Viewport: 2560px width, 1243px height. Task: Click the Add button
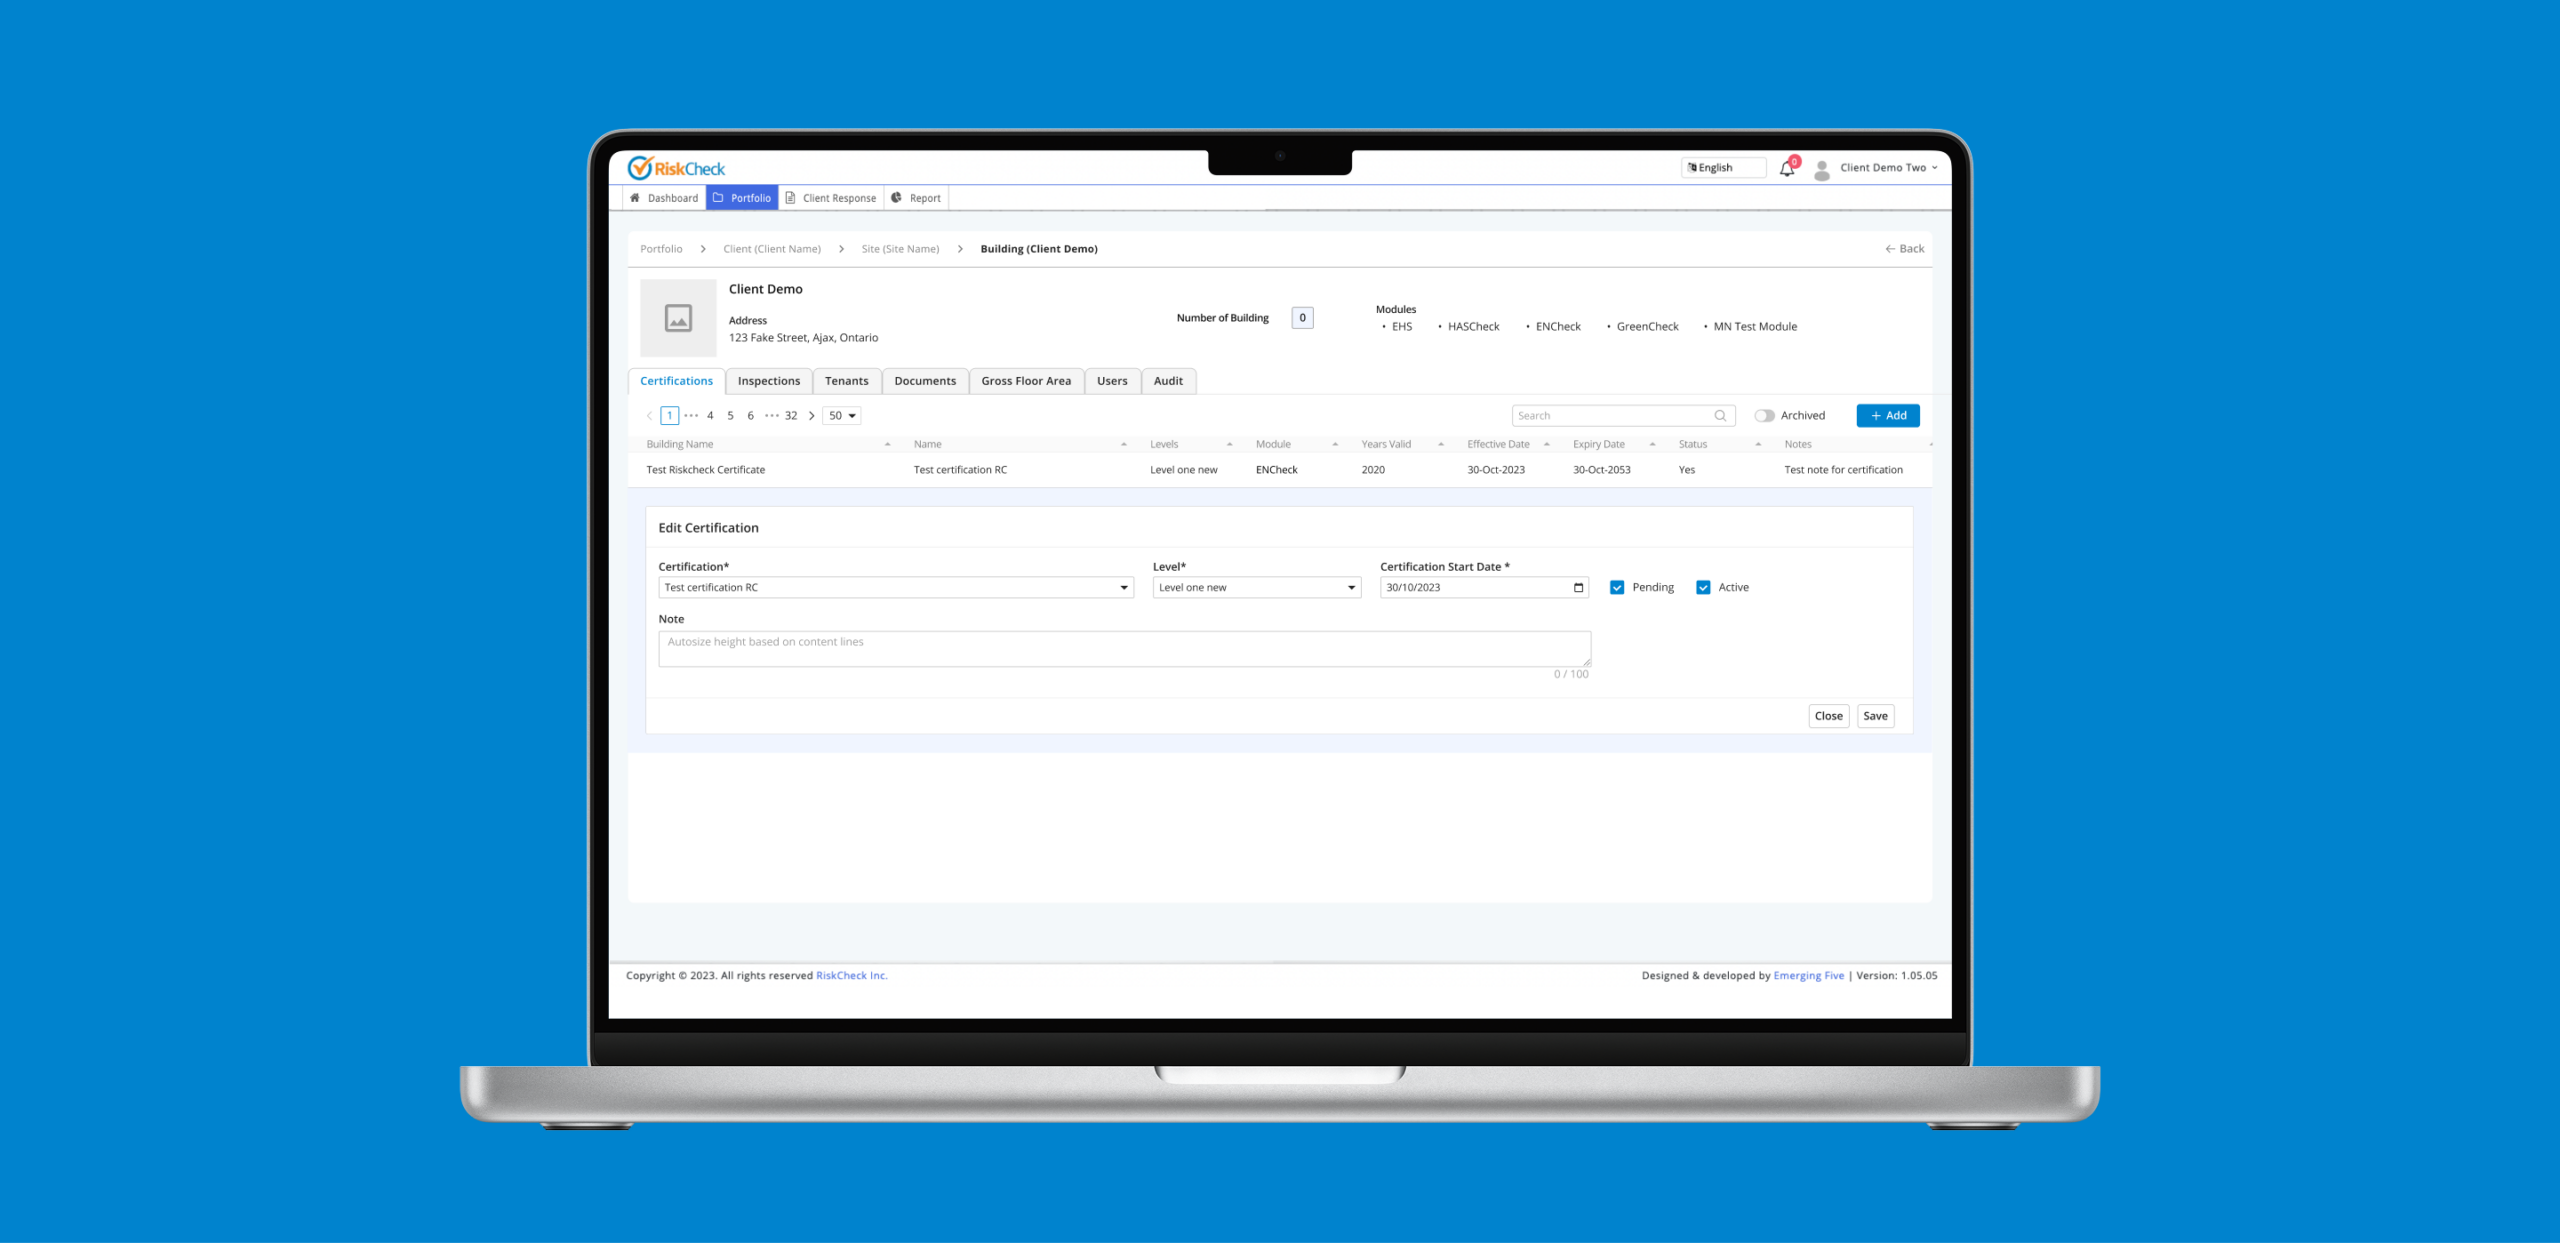(x=1887, y=415)
